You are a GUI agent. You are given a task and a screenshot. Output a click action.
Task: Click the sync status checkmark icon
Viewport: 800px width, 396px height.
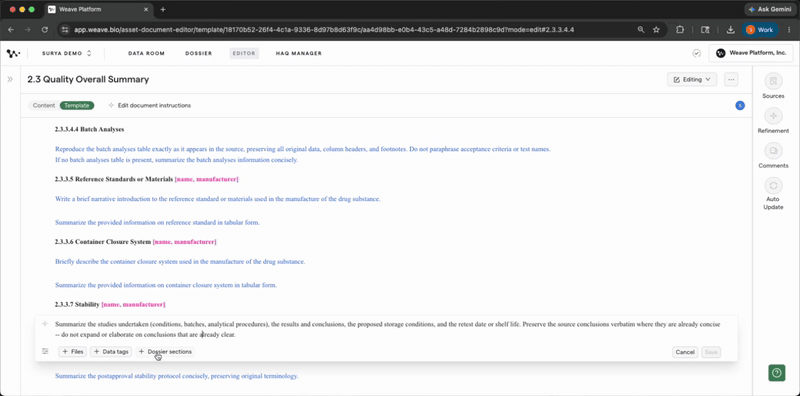pos(696,53)
